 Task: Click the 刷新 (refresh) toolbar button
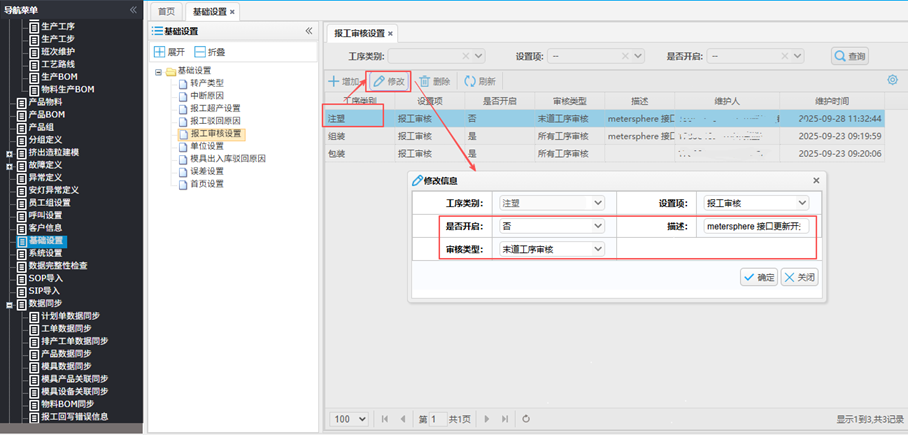tap(479, 81)
